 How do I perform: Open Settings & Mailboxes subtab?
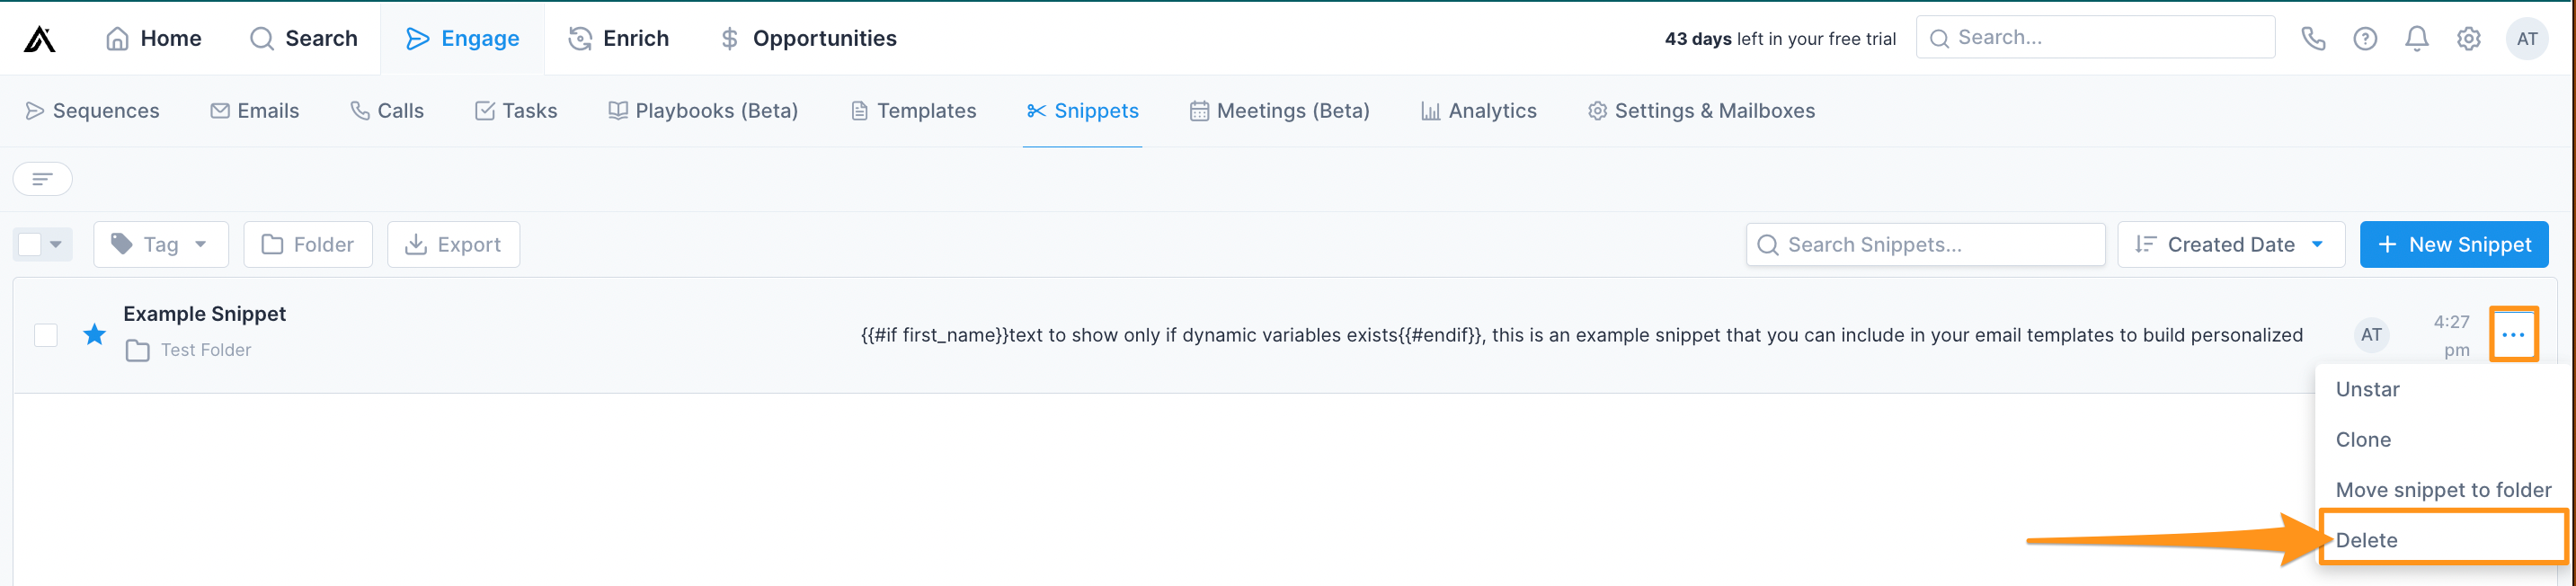1701,111
